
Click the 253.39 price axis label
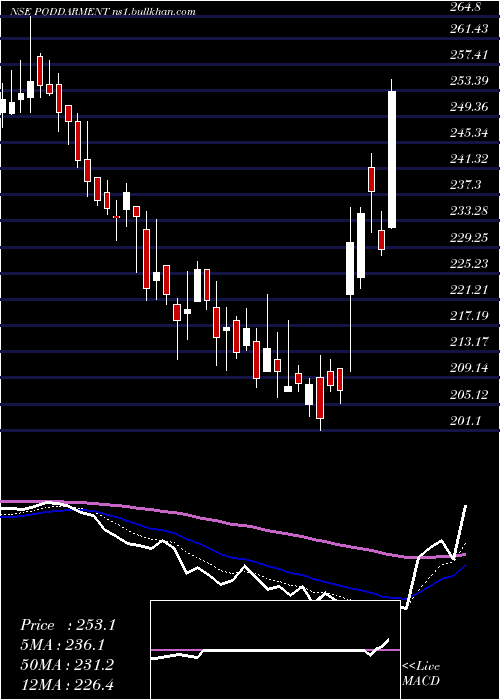coord(470,81)
